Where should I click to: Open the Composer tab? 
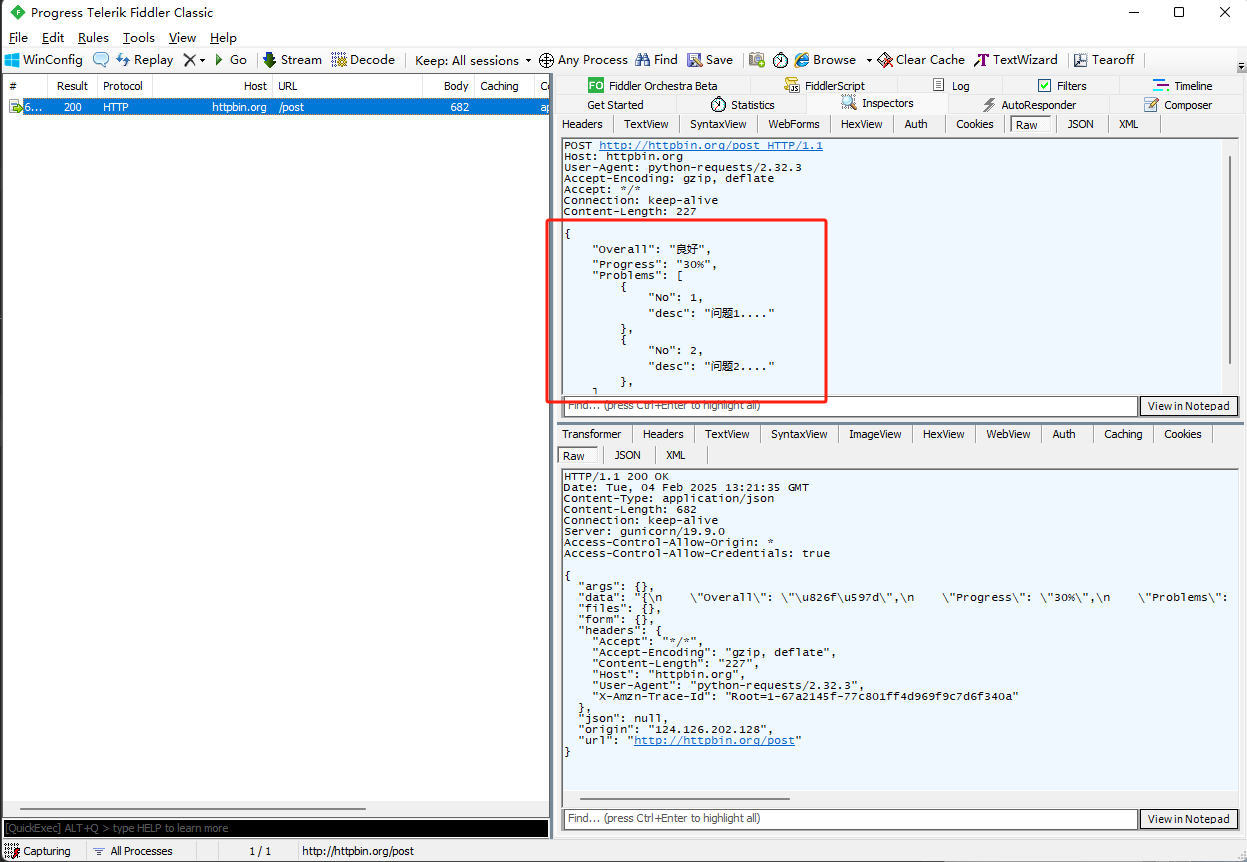[x=1177, y=105]
